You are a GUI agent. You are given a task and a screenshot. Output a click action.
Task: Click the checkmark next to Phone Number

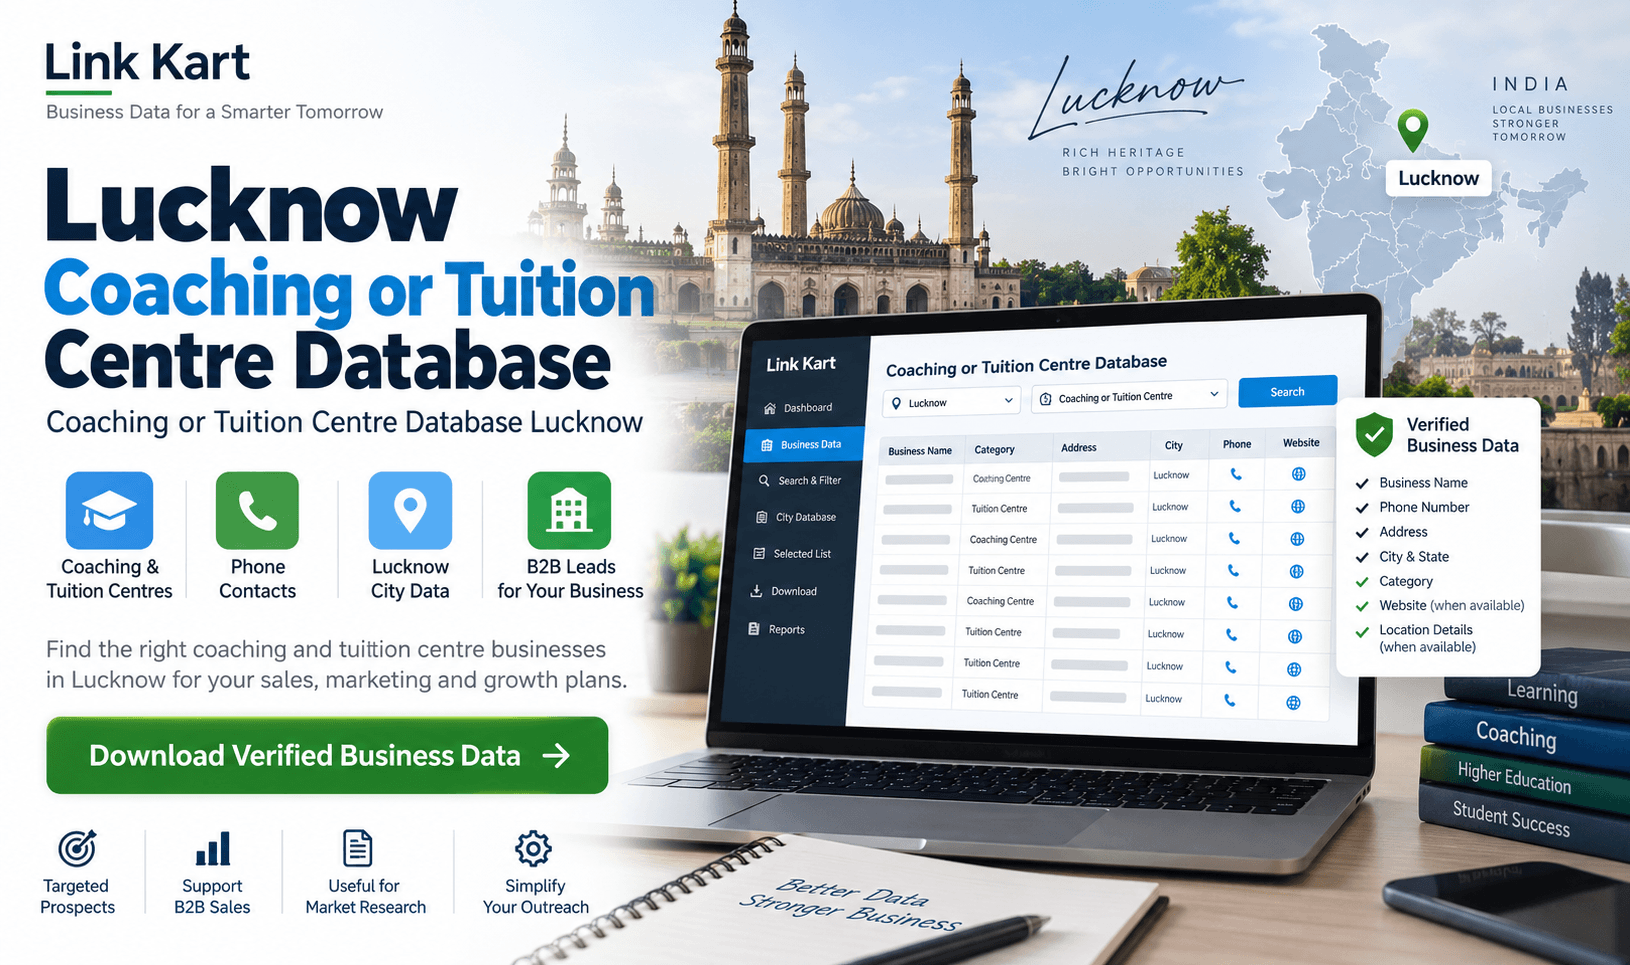coord(1361,508)
